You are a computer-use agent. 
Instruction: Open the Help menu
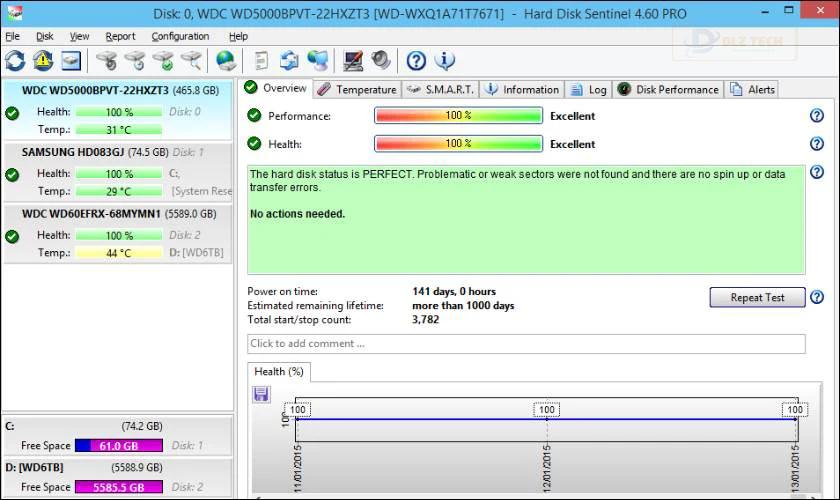238,36
